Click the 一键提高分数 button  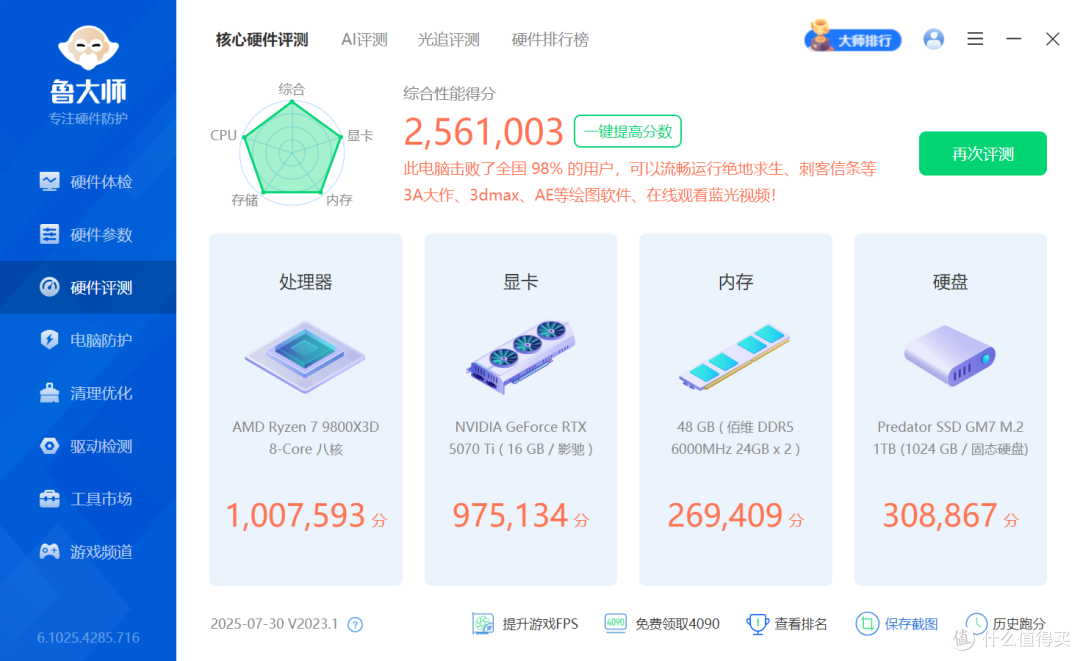pos(627,132)
